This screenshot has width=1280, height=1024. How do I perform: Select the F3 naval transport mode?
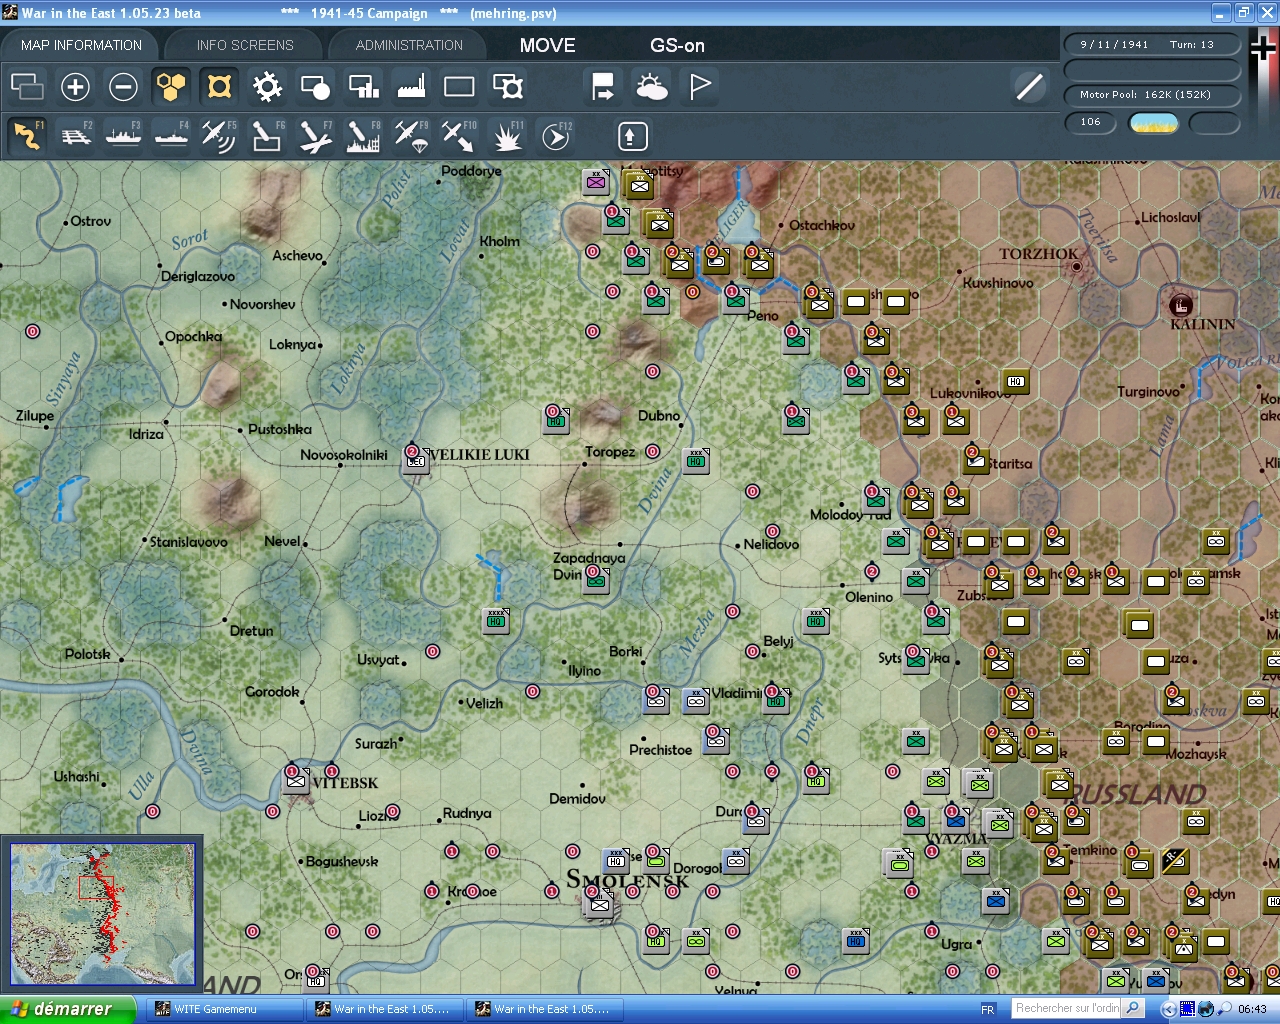coord(123,136)
